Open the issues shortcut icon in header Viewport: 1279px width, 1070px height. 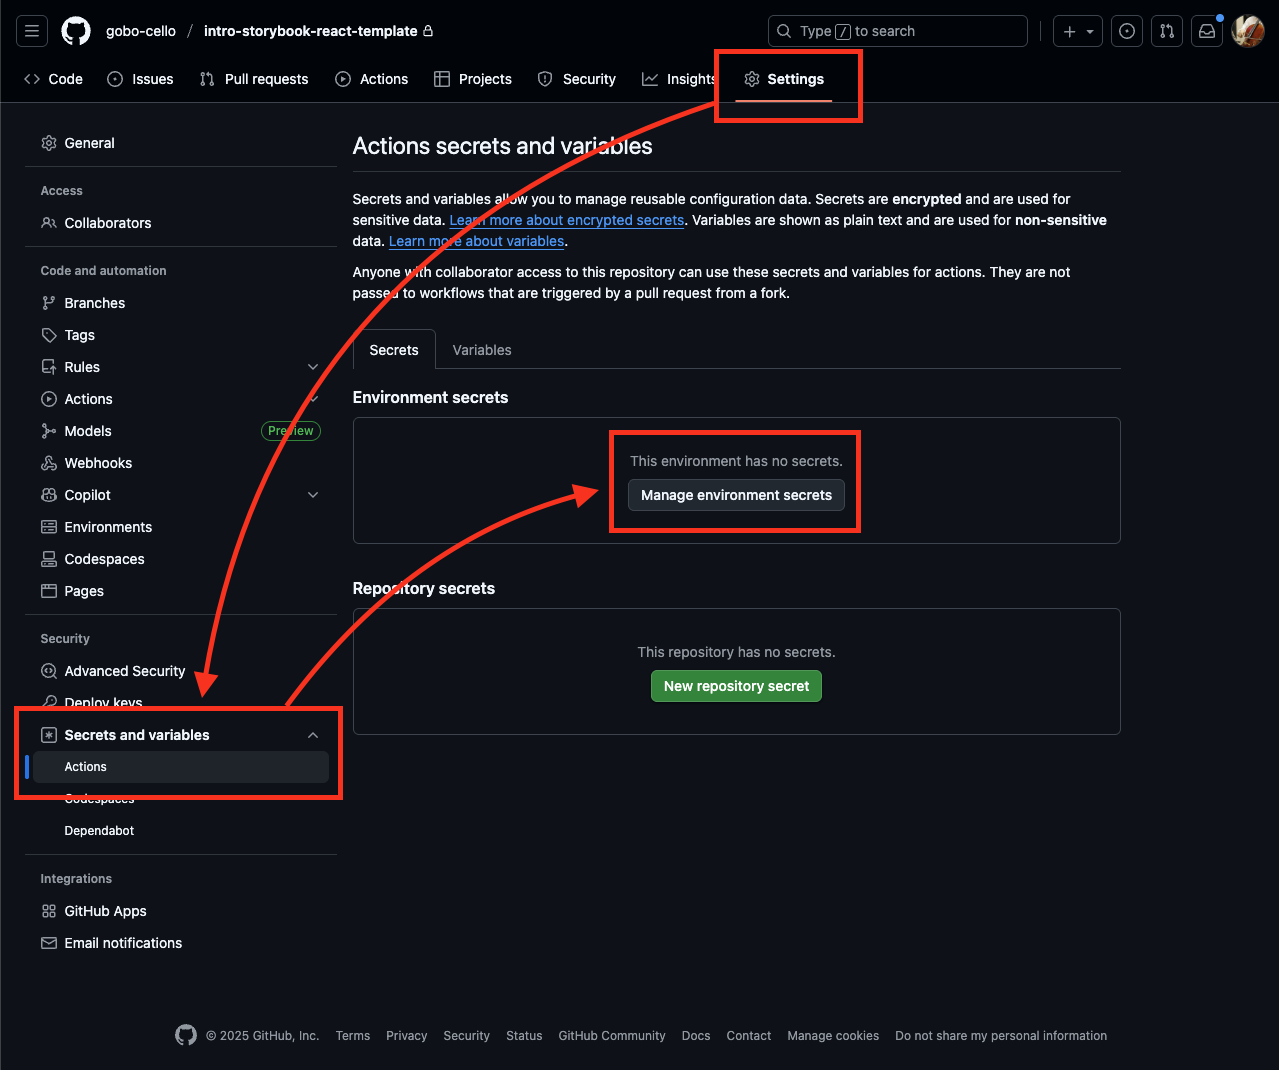point(1127,31)
